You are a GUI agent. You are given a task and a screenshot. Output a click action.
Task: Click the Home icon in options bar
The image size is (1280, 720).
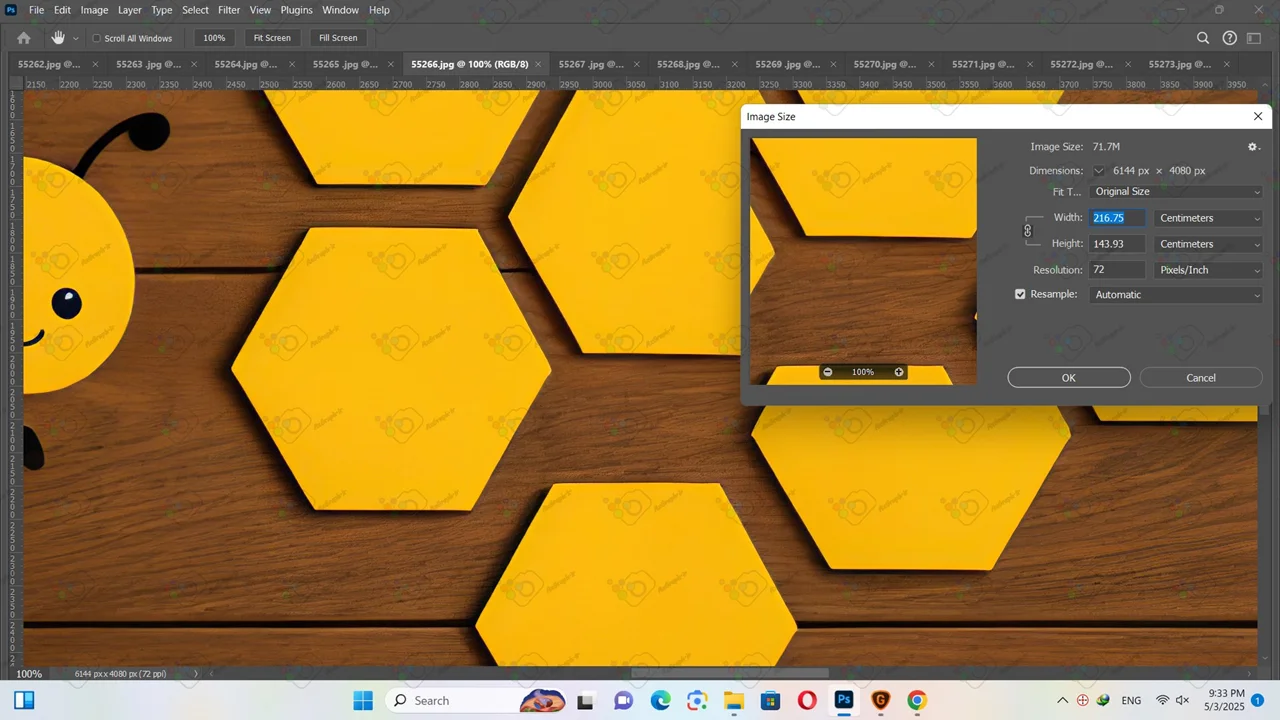(x=24, y=38)
